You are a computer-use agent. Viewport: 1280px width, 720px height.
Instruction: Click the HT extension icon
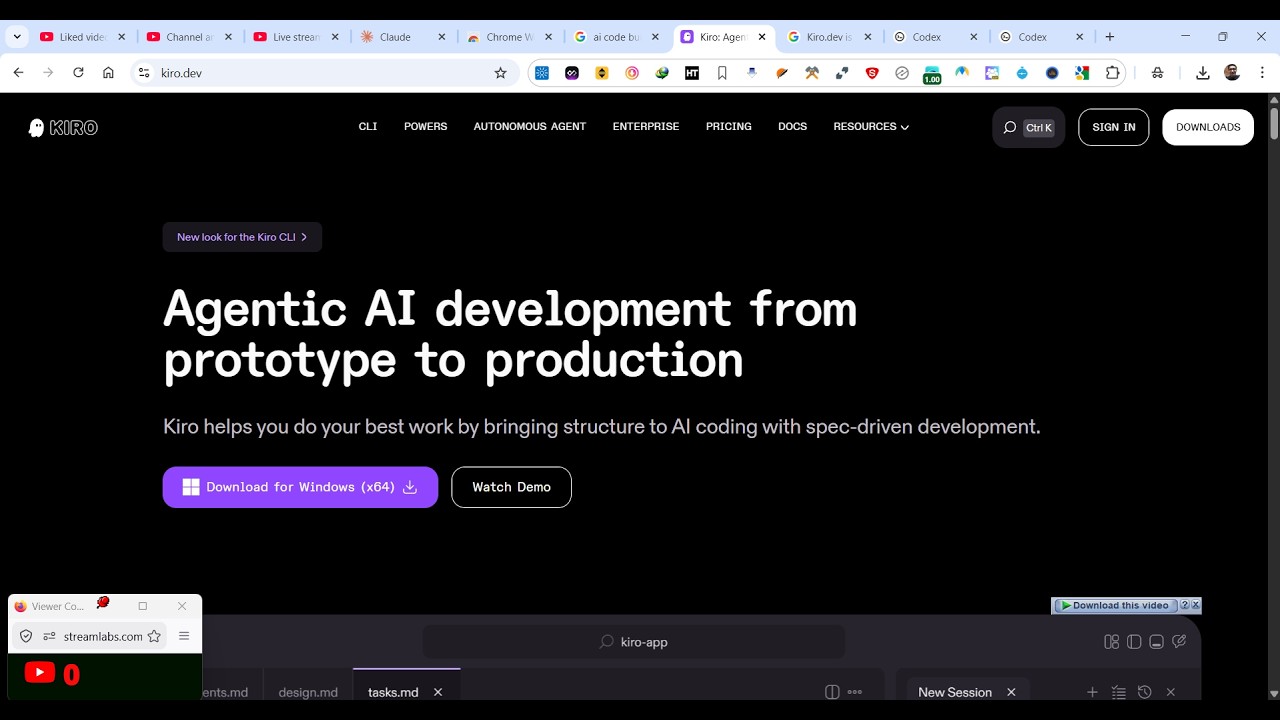pyautogui.click(x=692, y=73)
